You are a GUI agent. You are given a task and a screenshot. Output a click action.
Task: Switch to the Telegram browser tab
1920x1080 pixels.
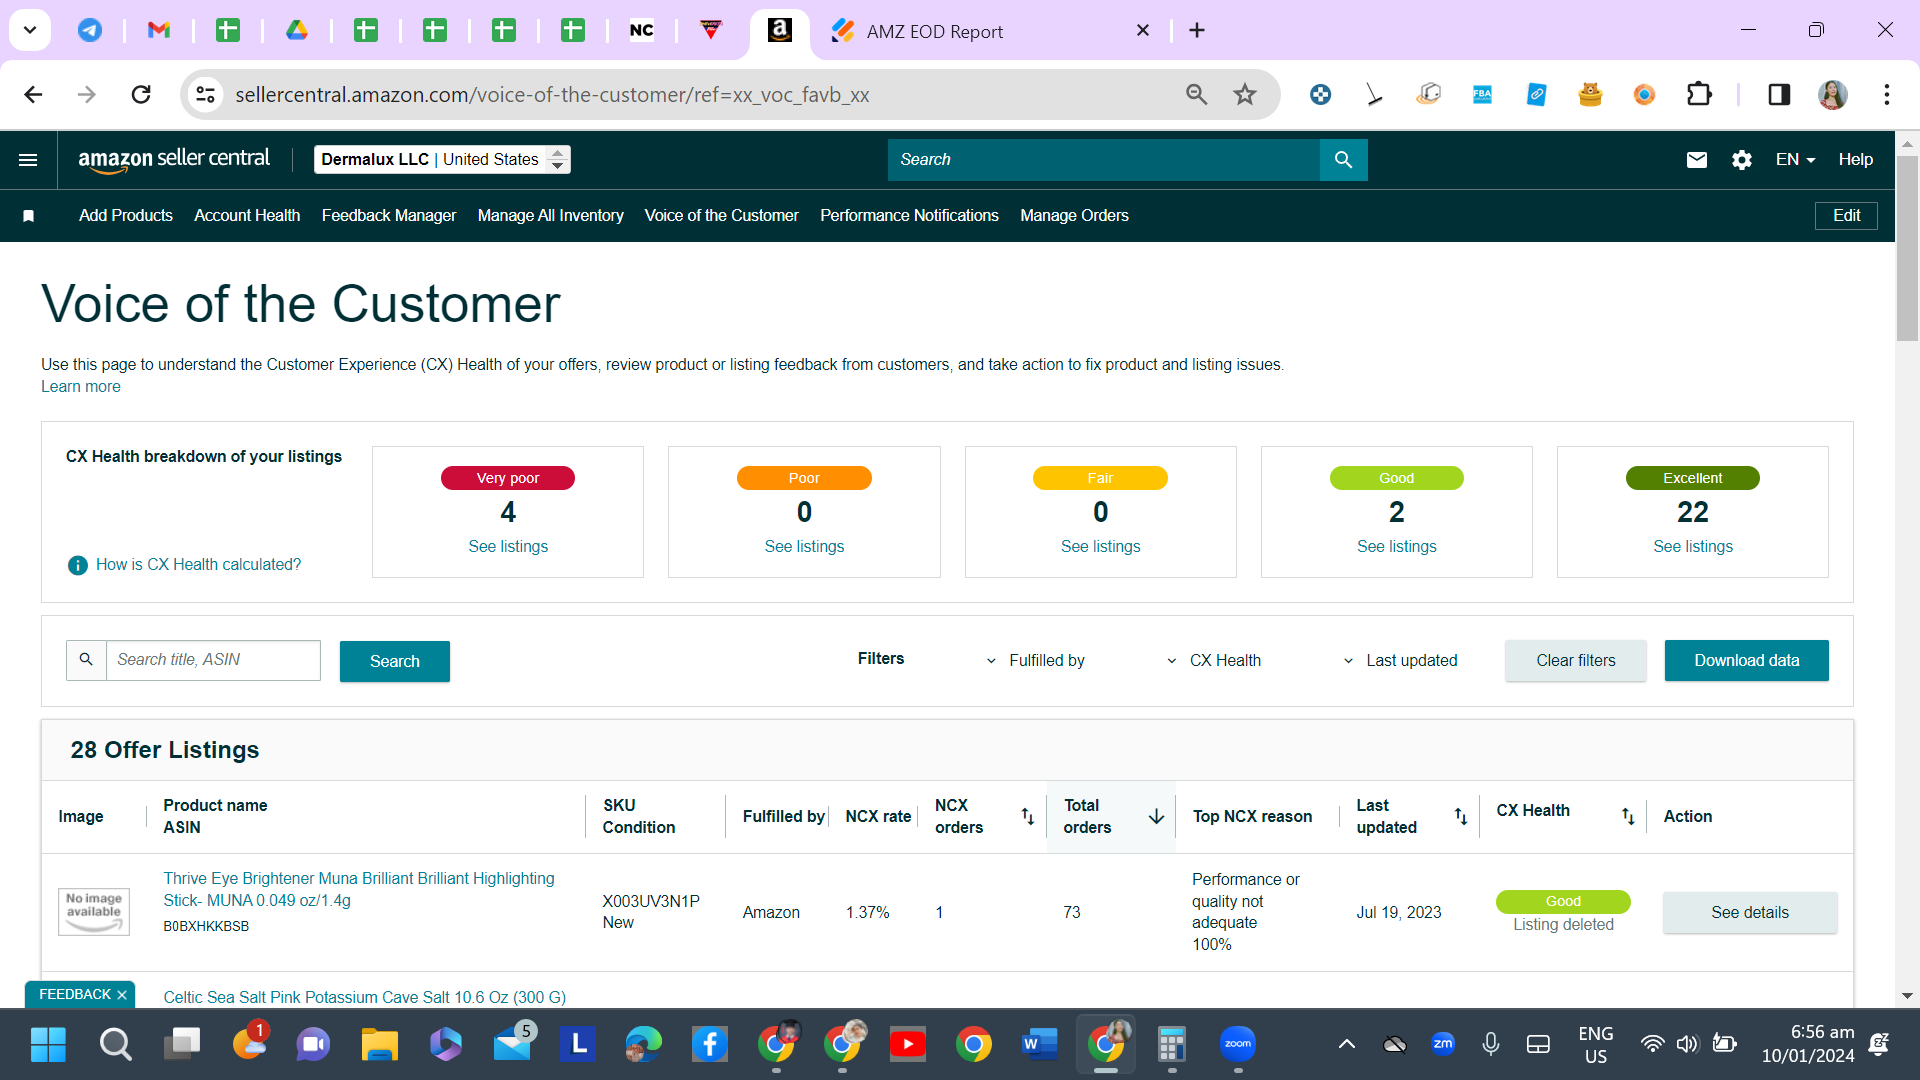coord(90,30)
